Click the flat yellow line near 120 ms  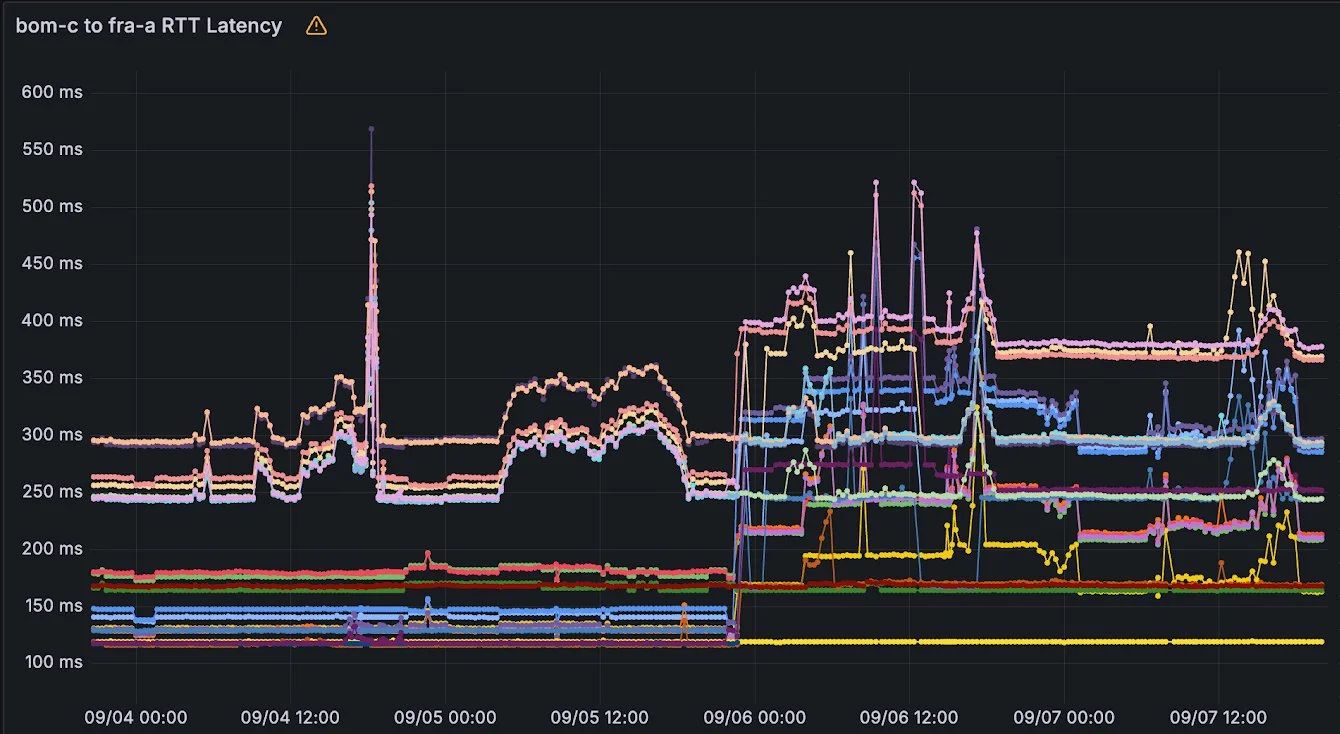[1000, 641]
